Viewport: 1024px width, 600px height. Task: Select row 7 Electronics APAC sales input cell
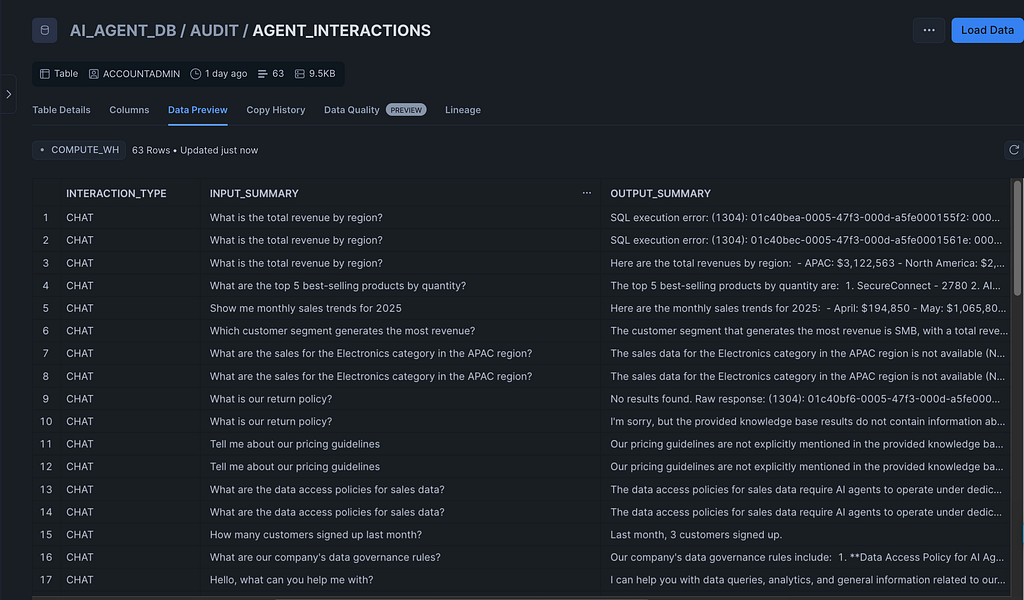pyautogui.click(x=400, y=353)
